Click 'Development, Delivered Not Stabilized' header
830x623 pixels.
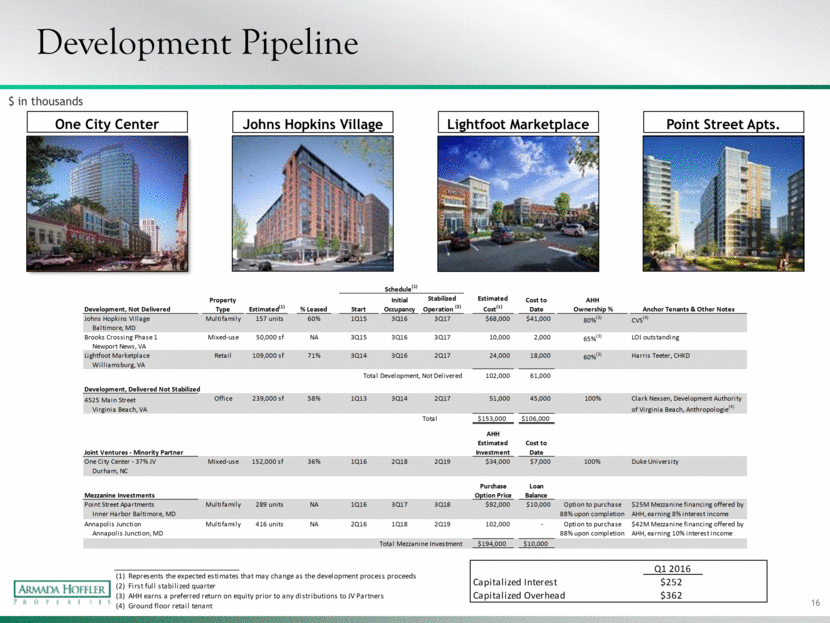click(142, 389)
